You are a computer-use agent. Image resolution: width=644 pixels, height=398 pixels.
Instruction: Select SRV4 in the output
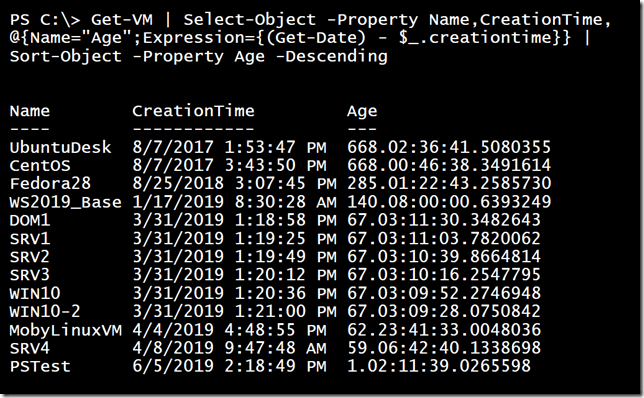[30, 348]
